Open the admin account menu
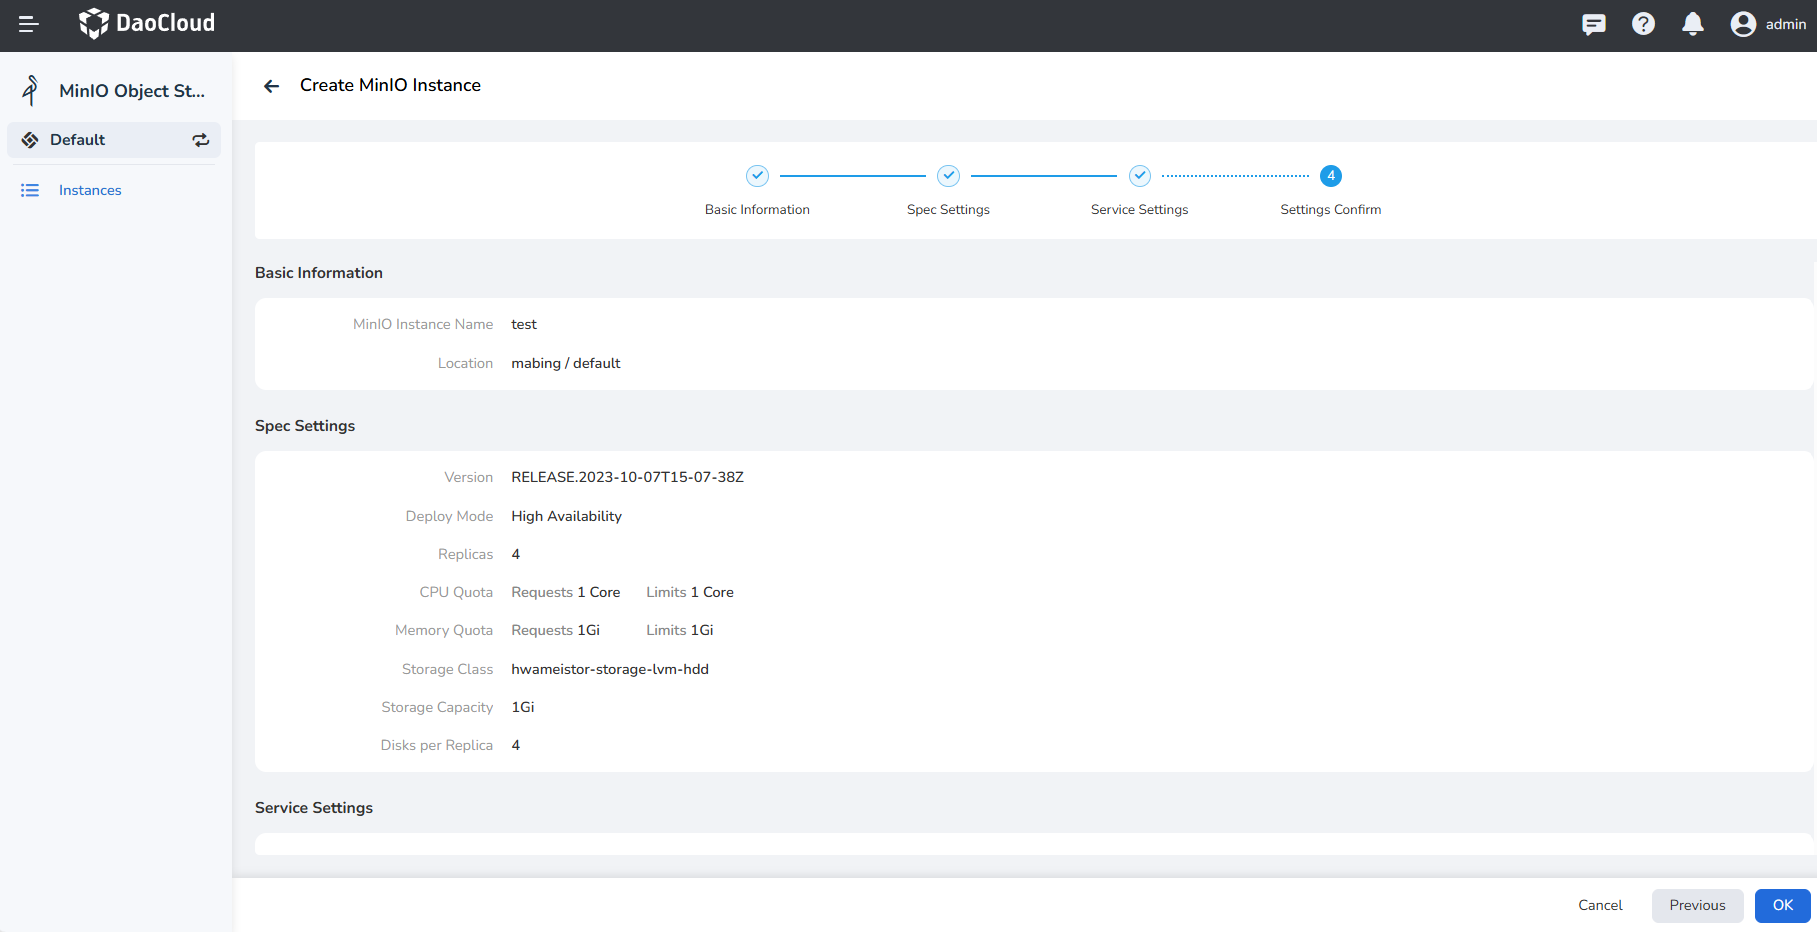 (x=1784, y=24)
